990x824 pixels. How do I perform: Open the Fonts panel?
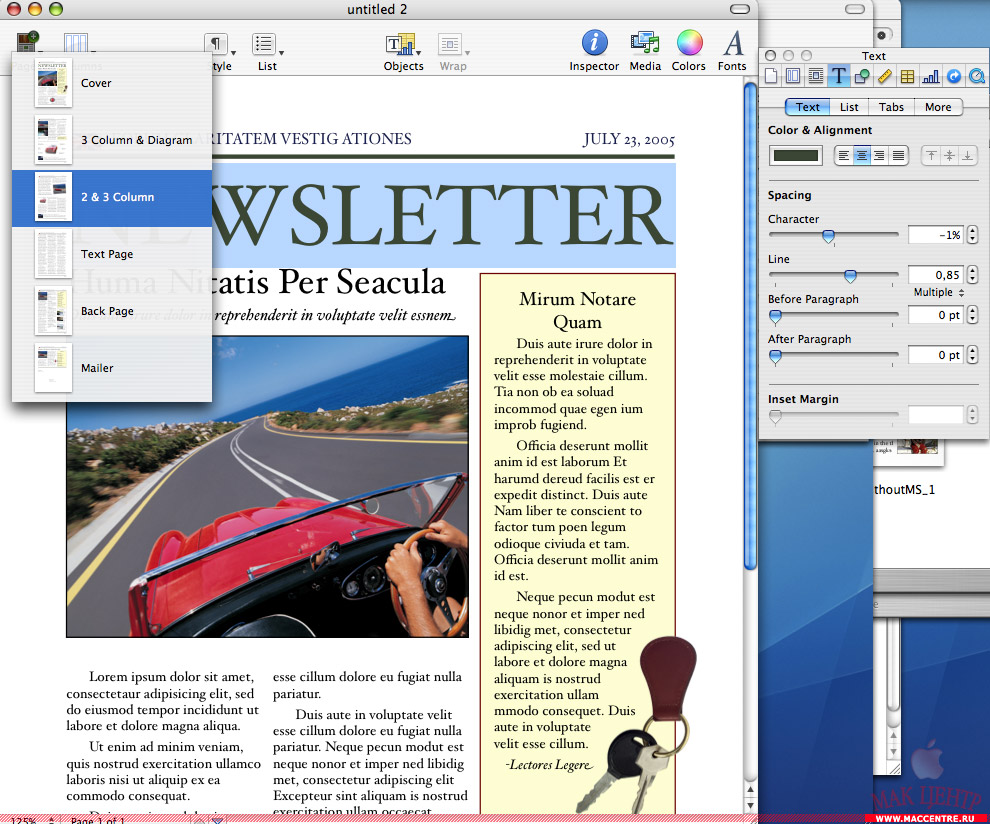[x=732, y=43]
